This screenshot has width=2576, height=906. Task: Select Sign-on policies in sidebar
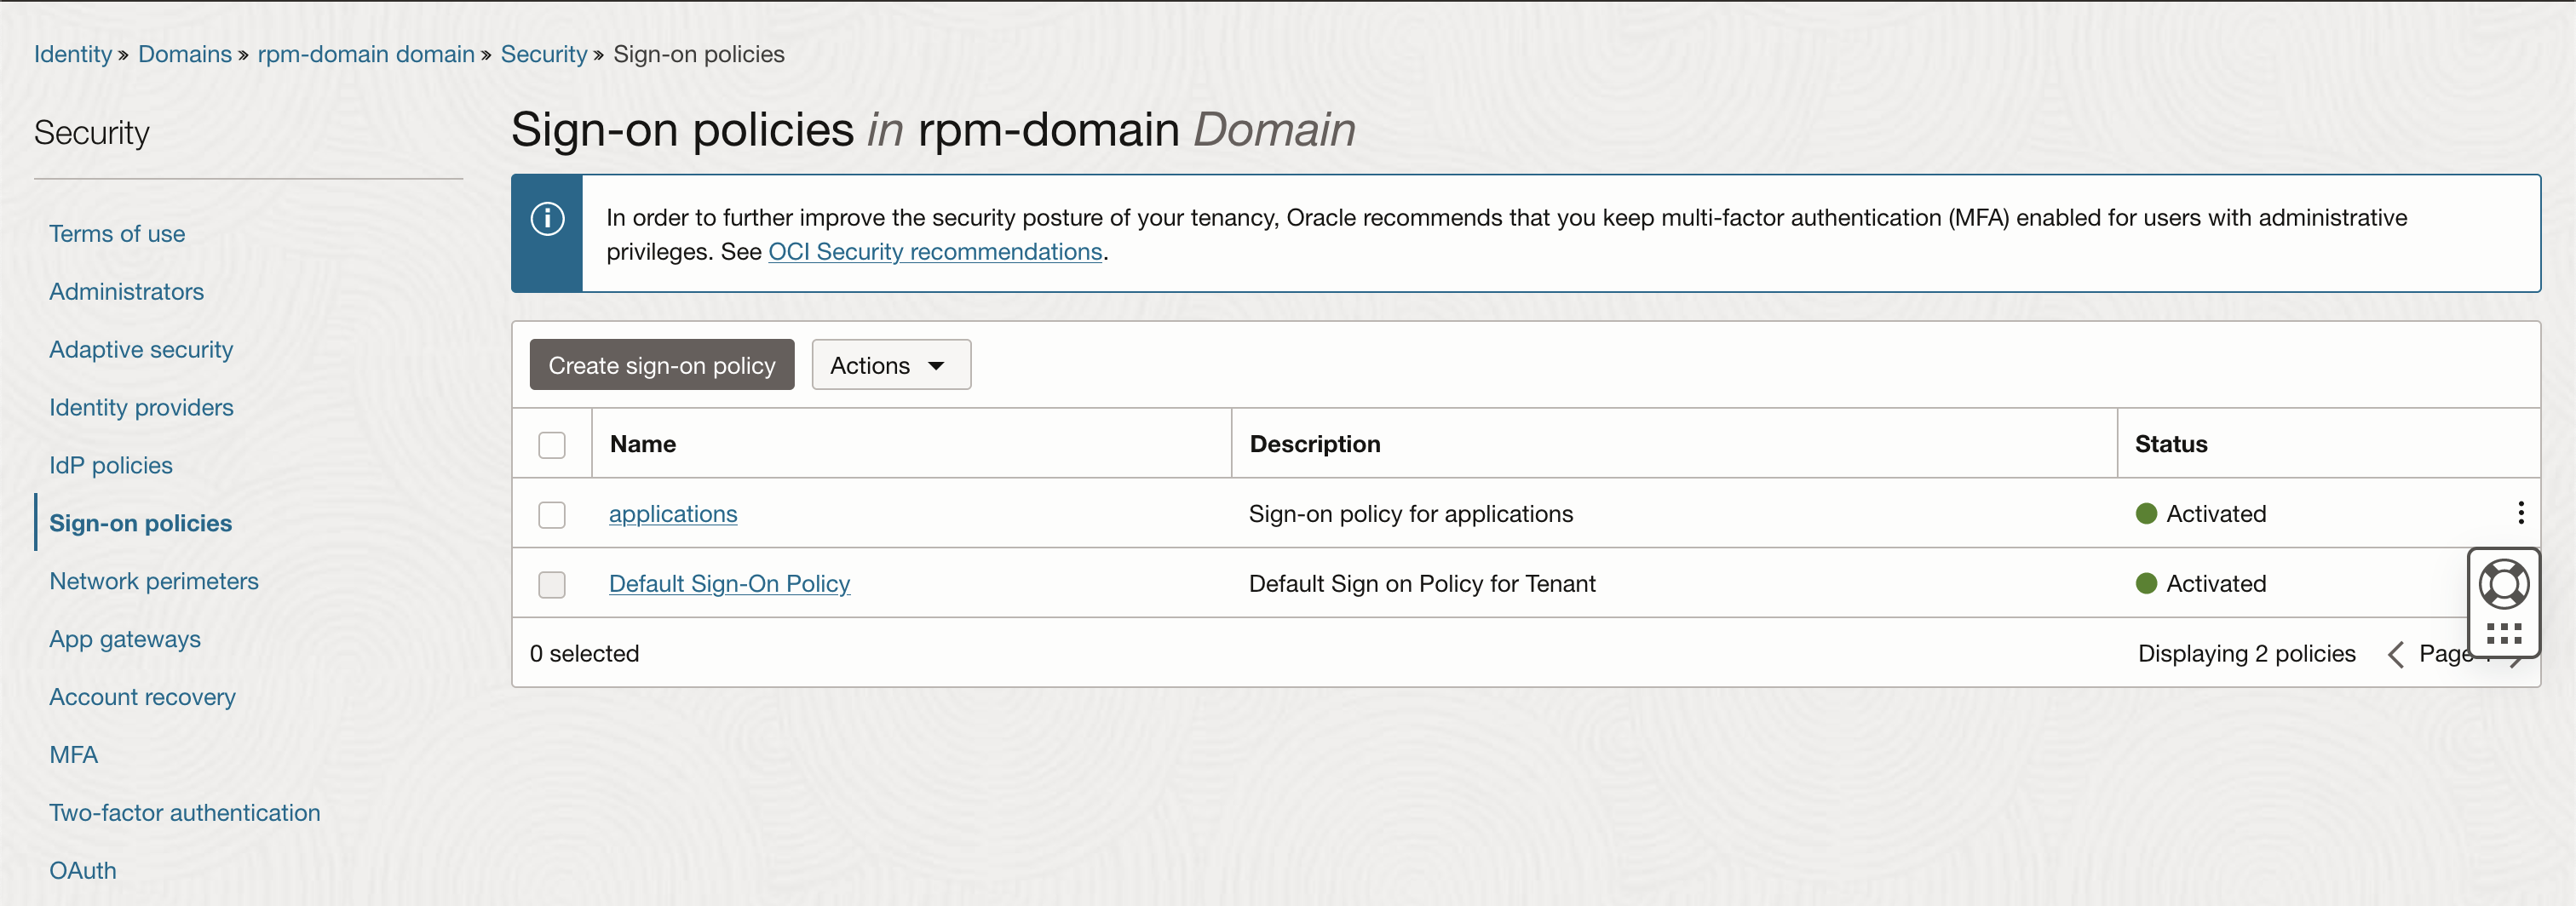tap(141, 524)
